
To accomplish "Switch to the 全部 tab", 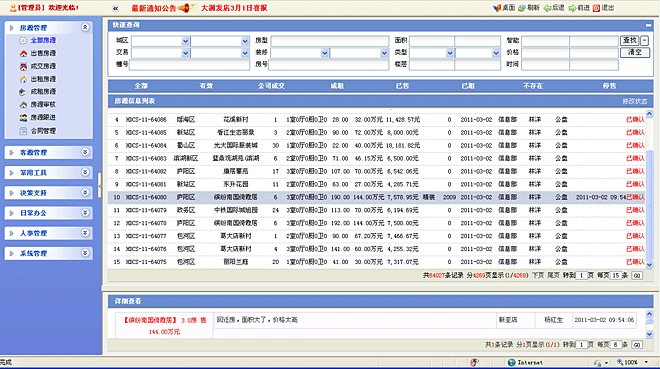I will tap(141, 86).
